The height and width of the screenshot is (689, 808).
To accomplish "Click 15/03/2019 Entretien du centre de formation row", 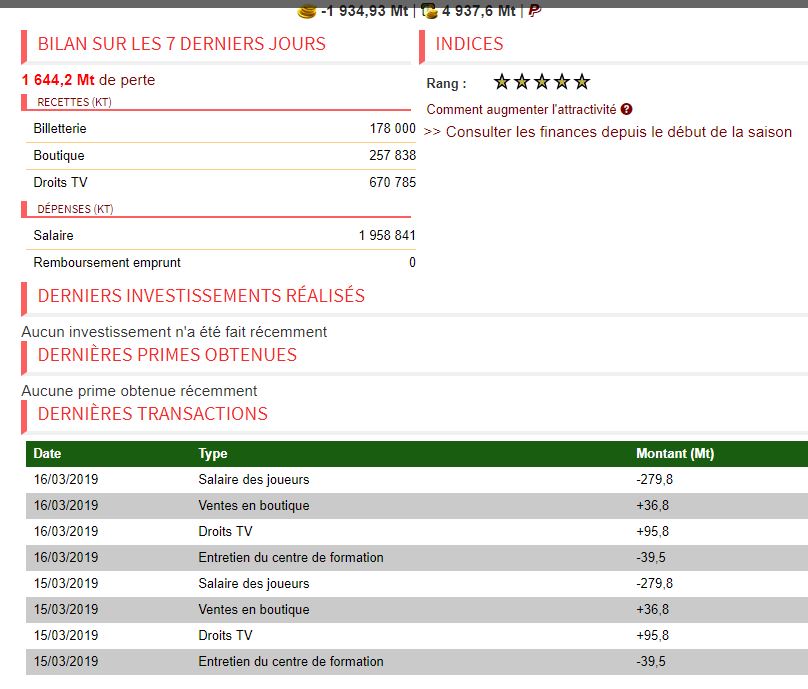I will pyautogui.click(x=417, y=662).
